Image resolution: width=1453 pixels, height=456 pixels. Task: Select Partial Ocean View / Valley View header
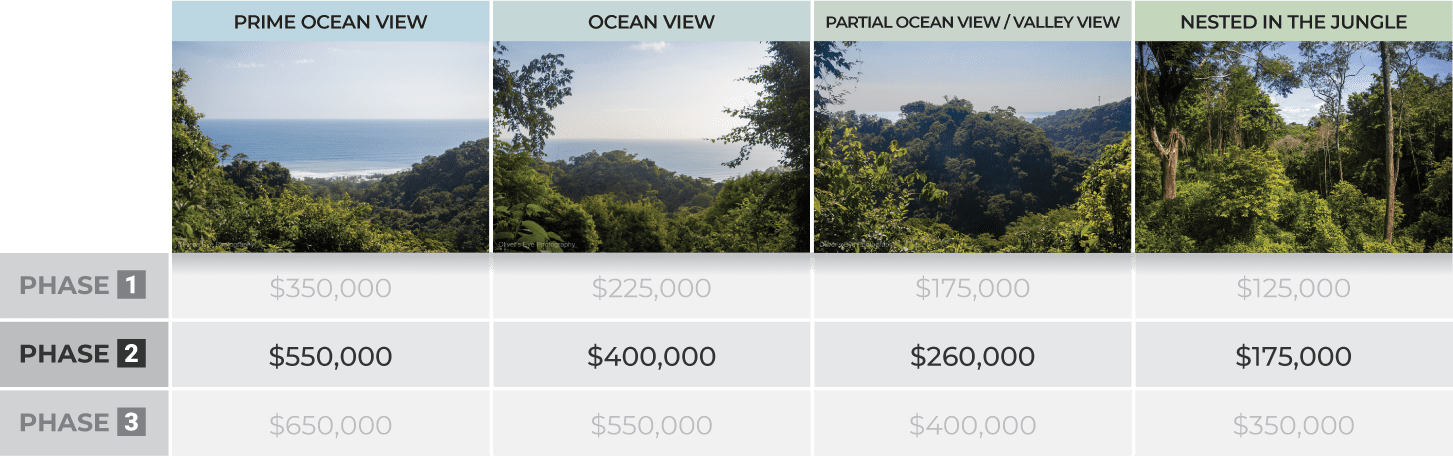[x=972, y=21]
